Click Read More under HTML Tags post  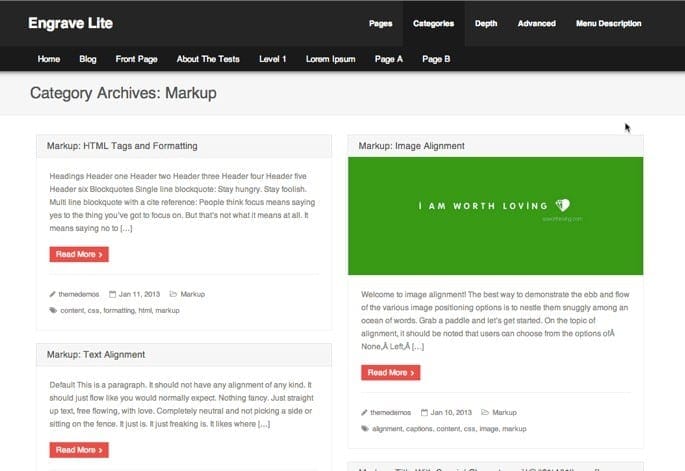79,254
